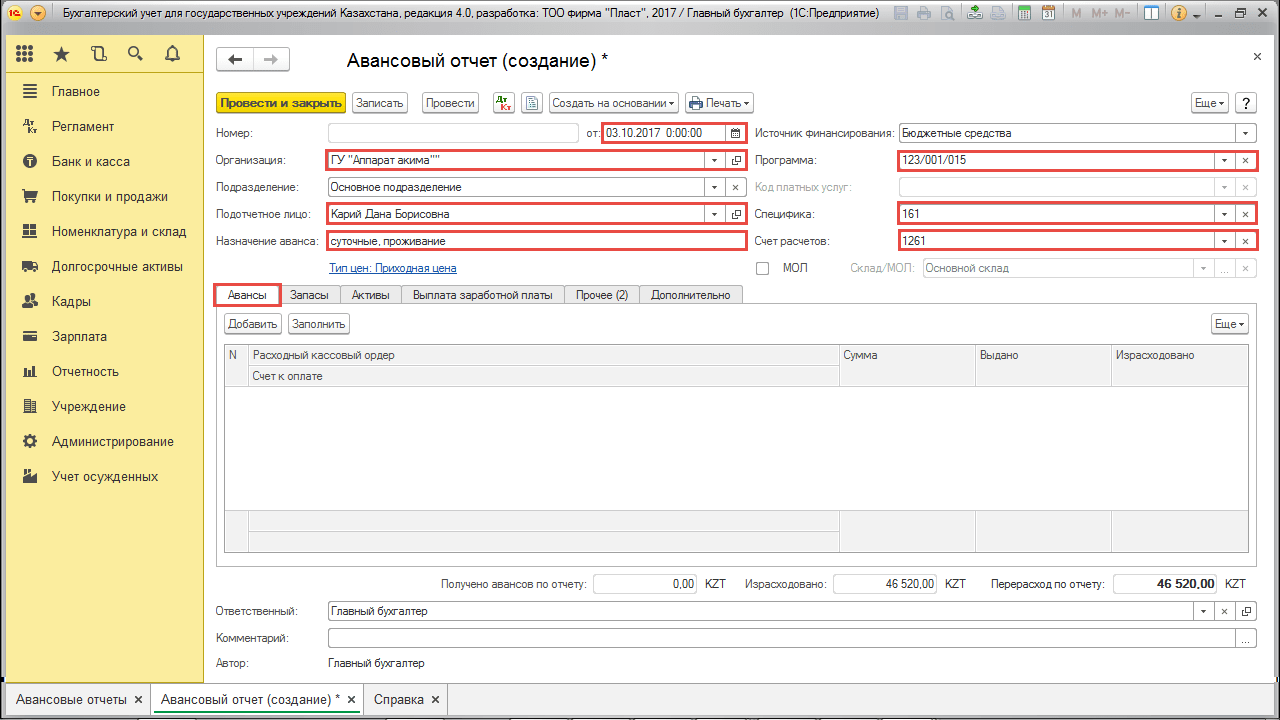Screen dimensions: 1280x720
Task: Switch to the Запасы tab
Action: point(309,295)
